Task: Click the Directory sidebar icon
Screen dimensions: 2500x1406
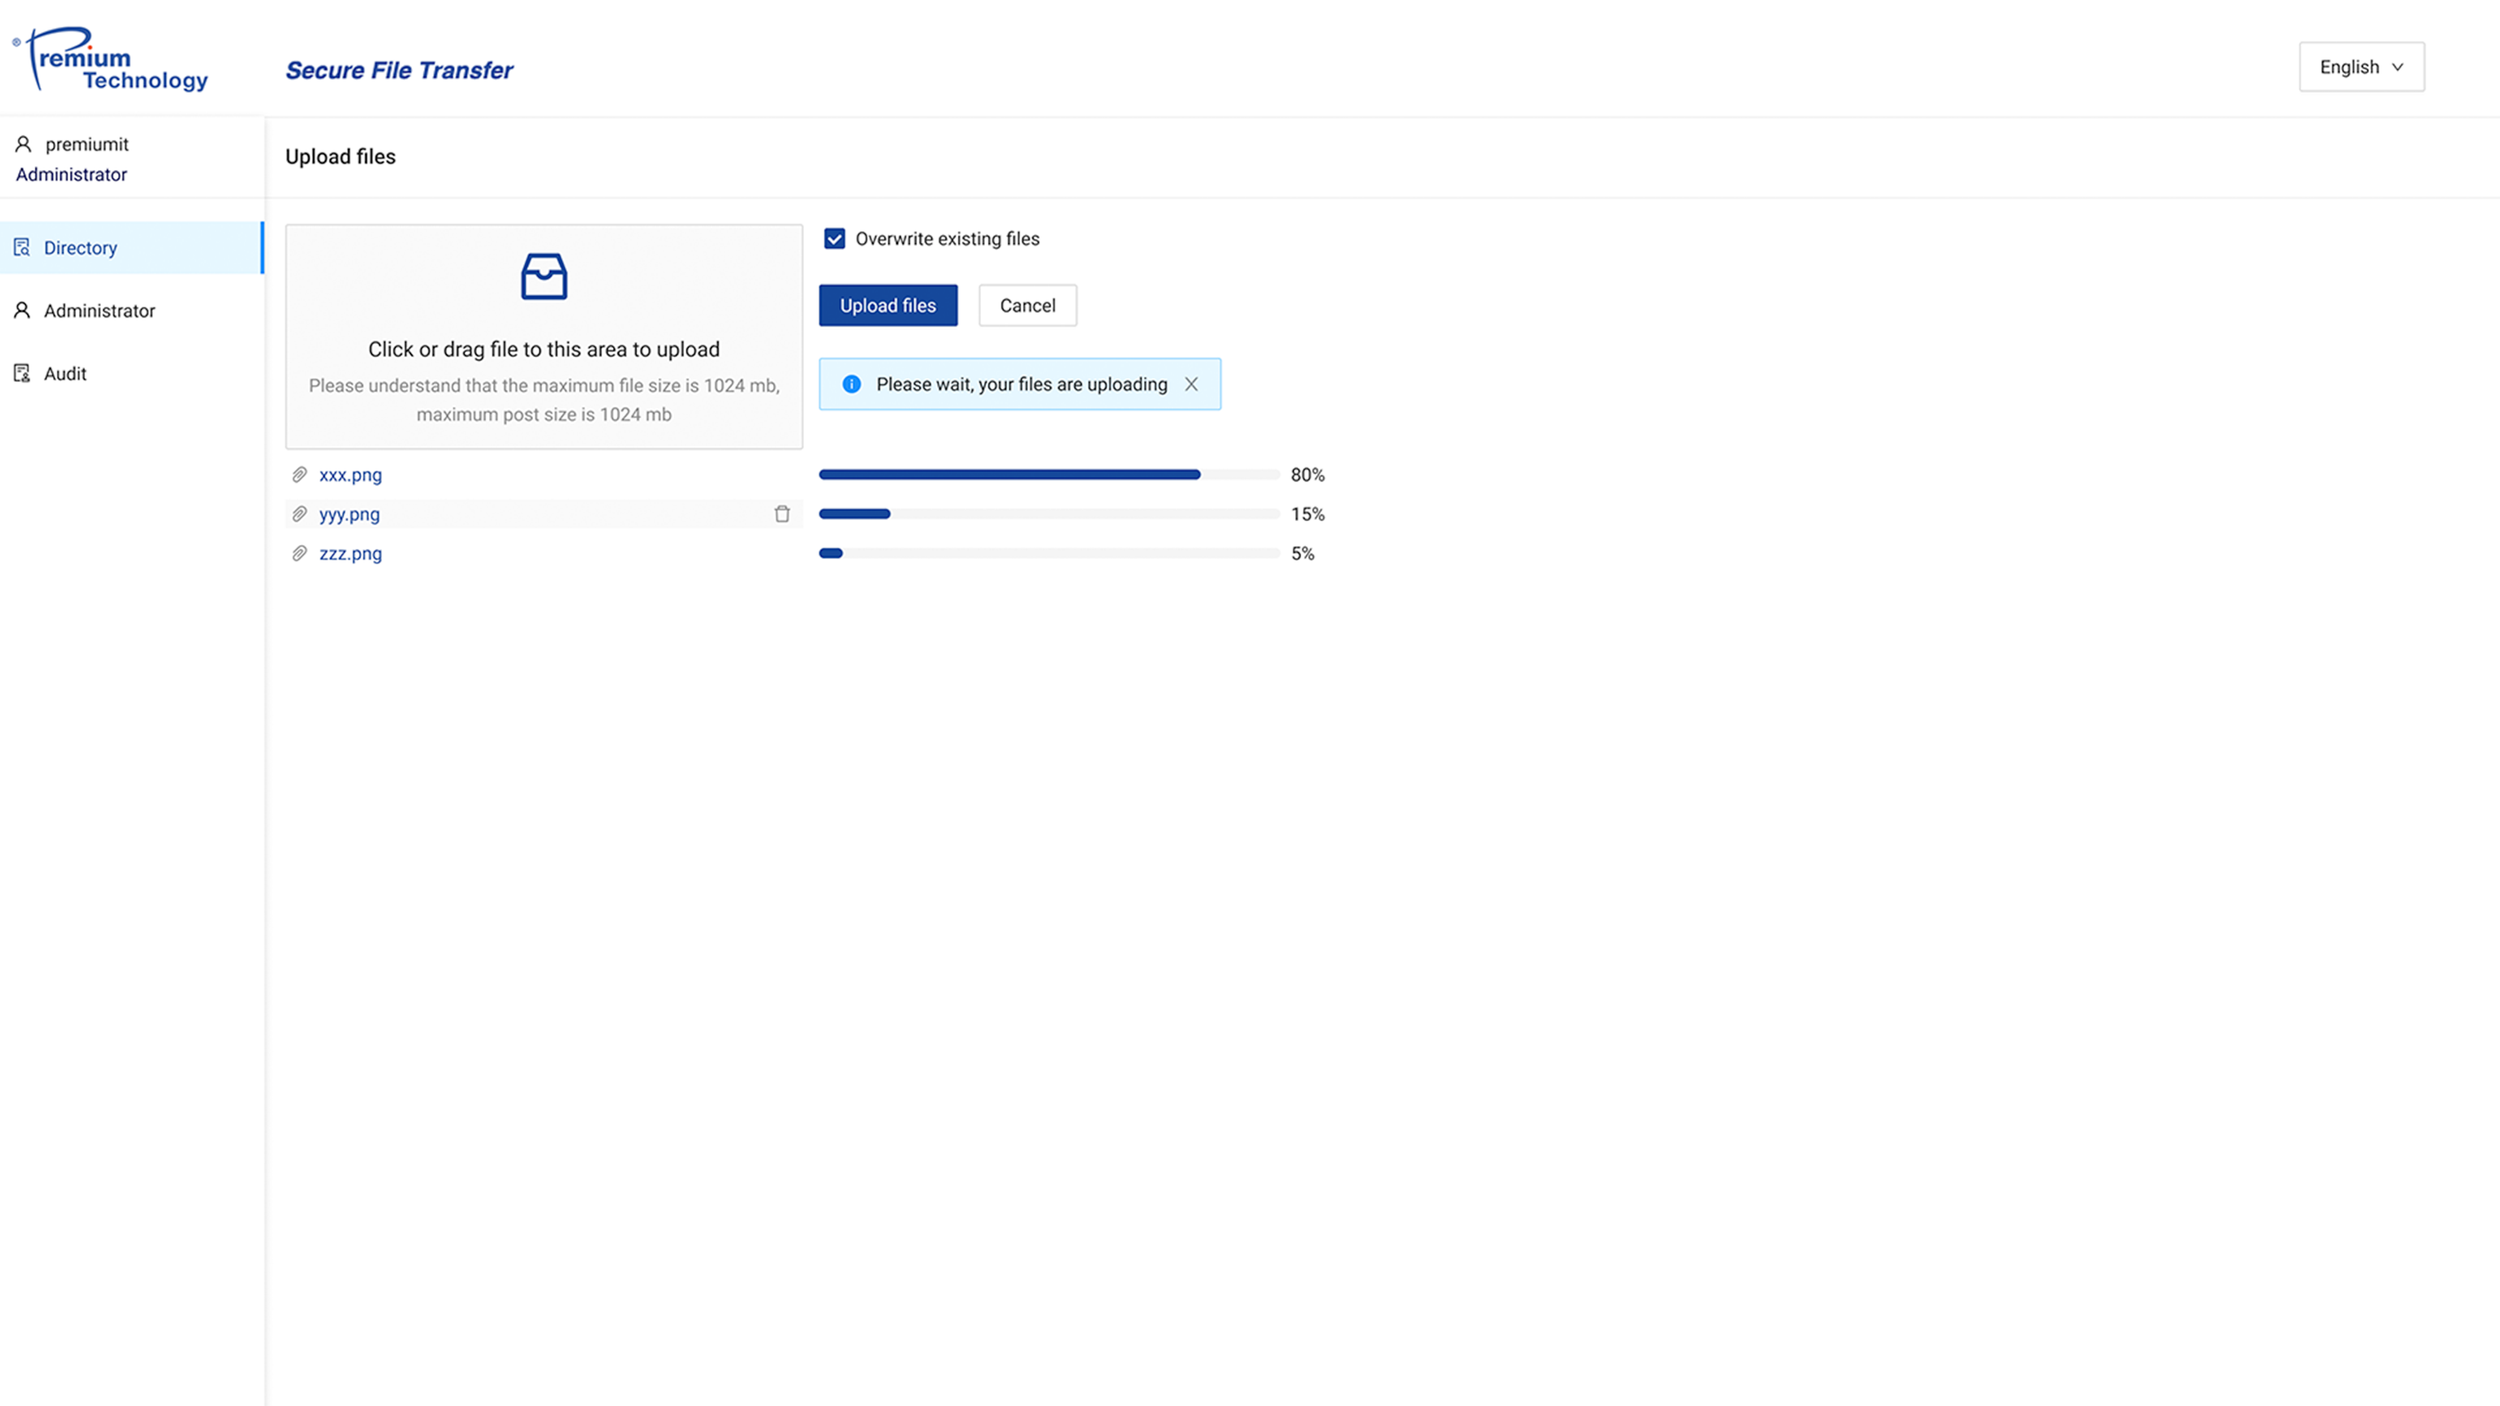Action: 22,247
